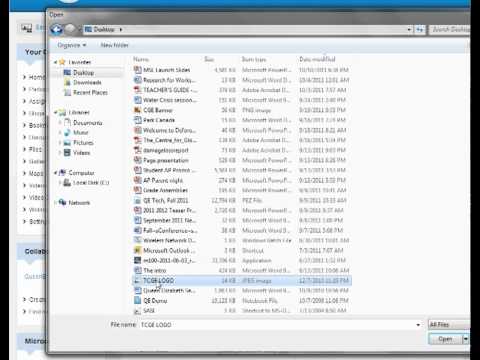
Task: Select the SASI shortcut icon
Action: click(x=137, y=310)
